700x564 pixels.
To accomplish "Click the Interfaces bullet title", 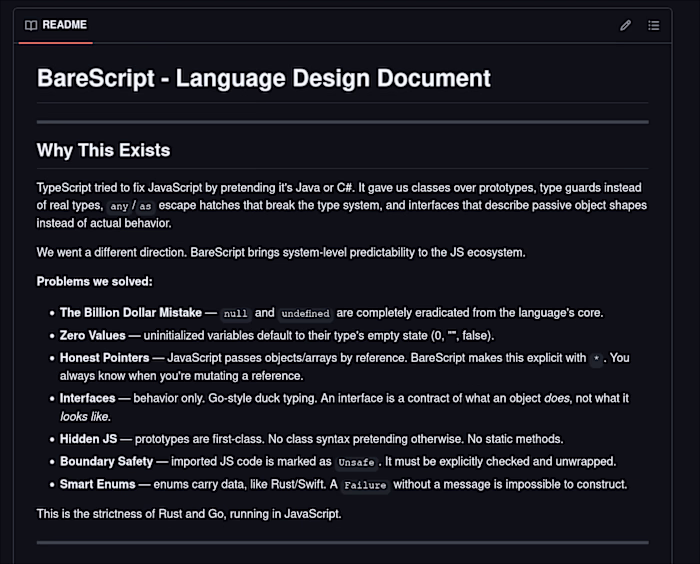I will coord(88,398).
